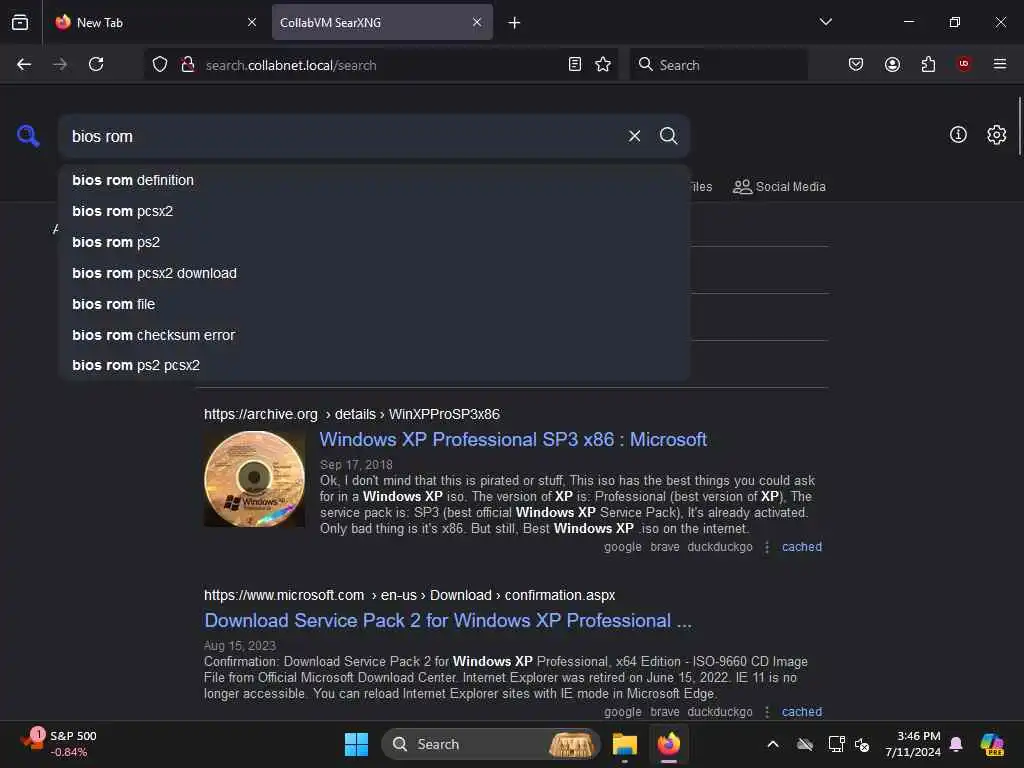Open a new browser tab
The height and width of the screenshot is (768, 1024).
coord(514,23)
